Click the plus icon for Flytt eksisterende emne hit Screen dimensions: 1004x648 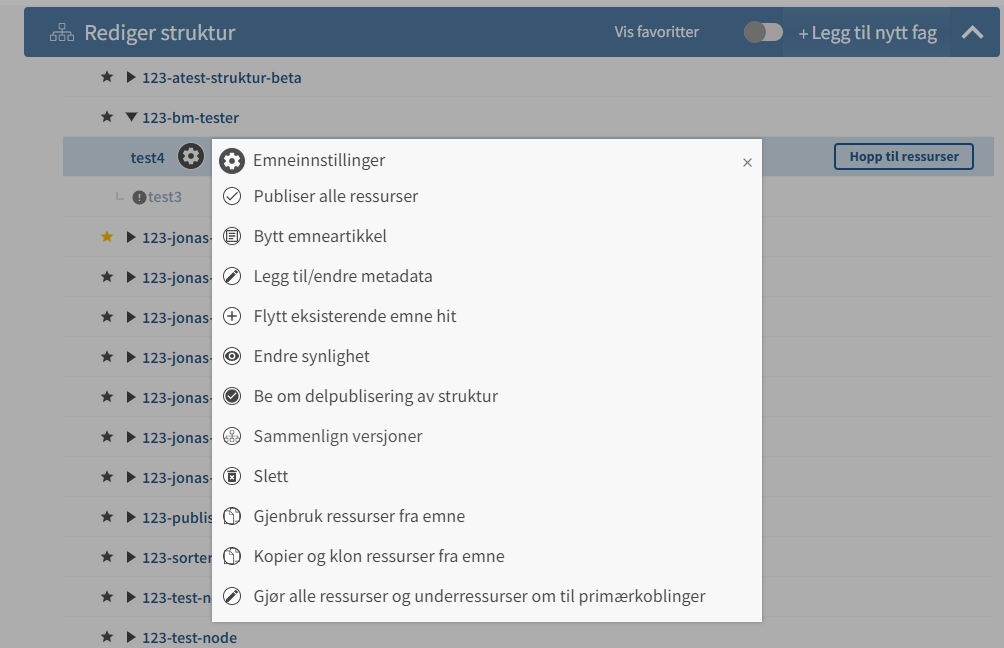point(232,316)
